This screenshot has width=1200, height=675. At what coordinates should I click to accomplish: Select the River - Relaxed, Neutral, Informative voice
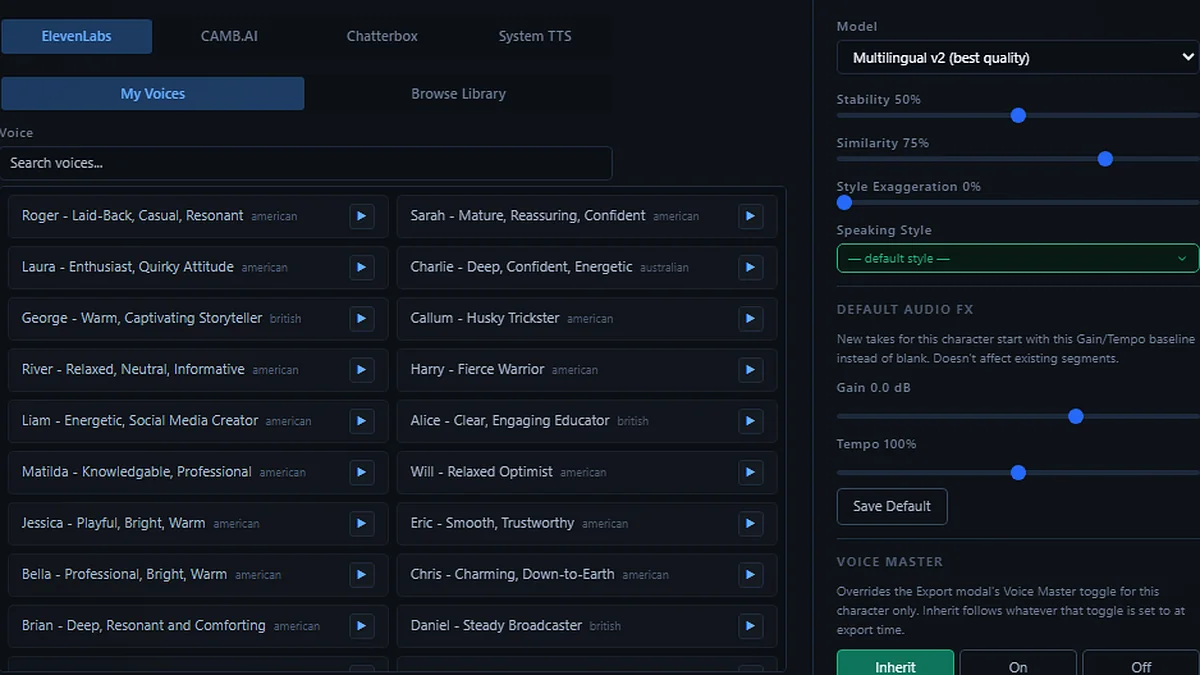click(x=198, y=369)
